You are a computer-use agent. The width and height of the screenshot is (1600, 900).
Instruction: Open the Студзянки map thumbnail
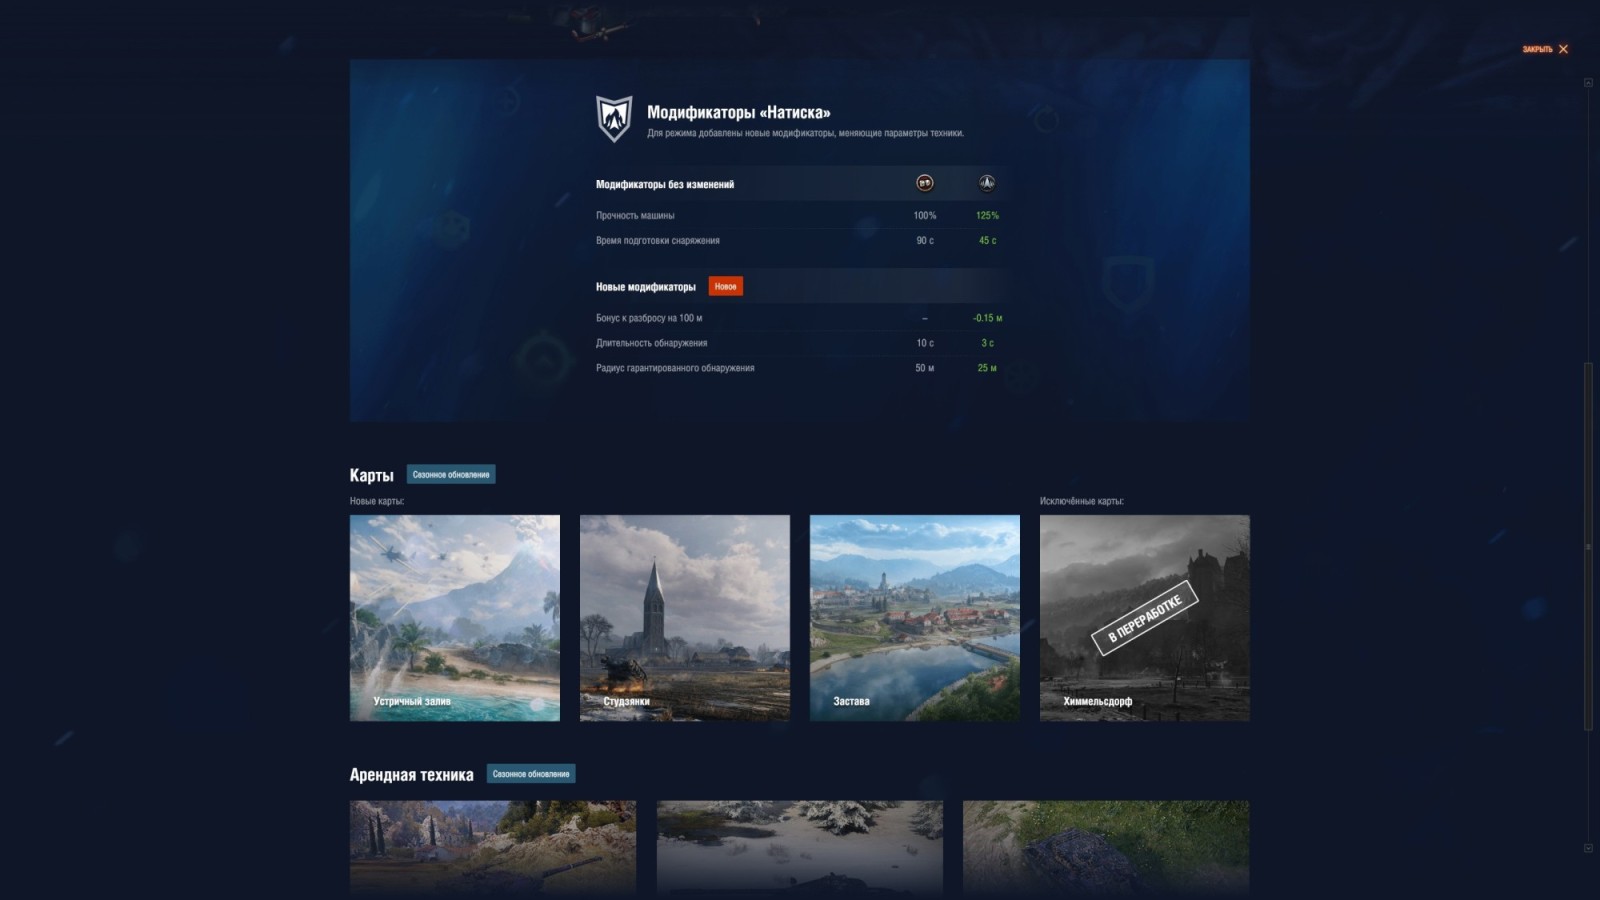(685, 617)
